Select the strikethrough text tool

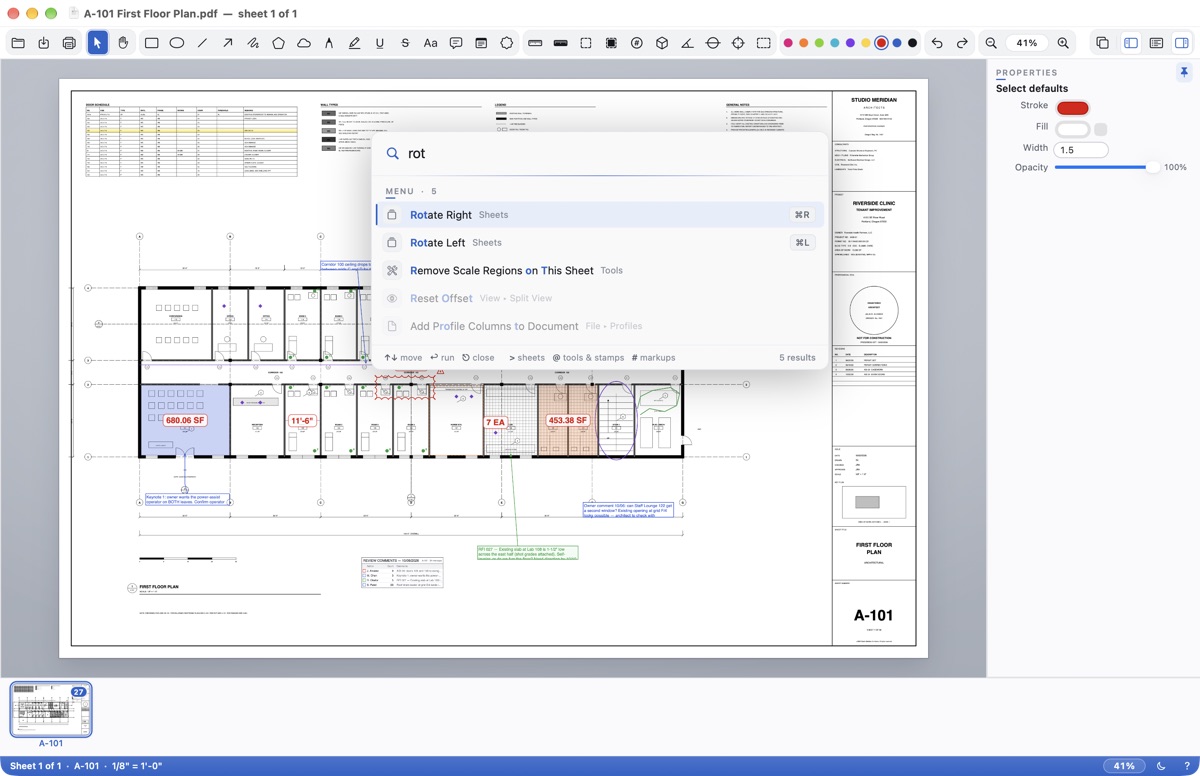(405, 43)
